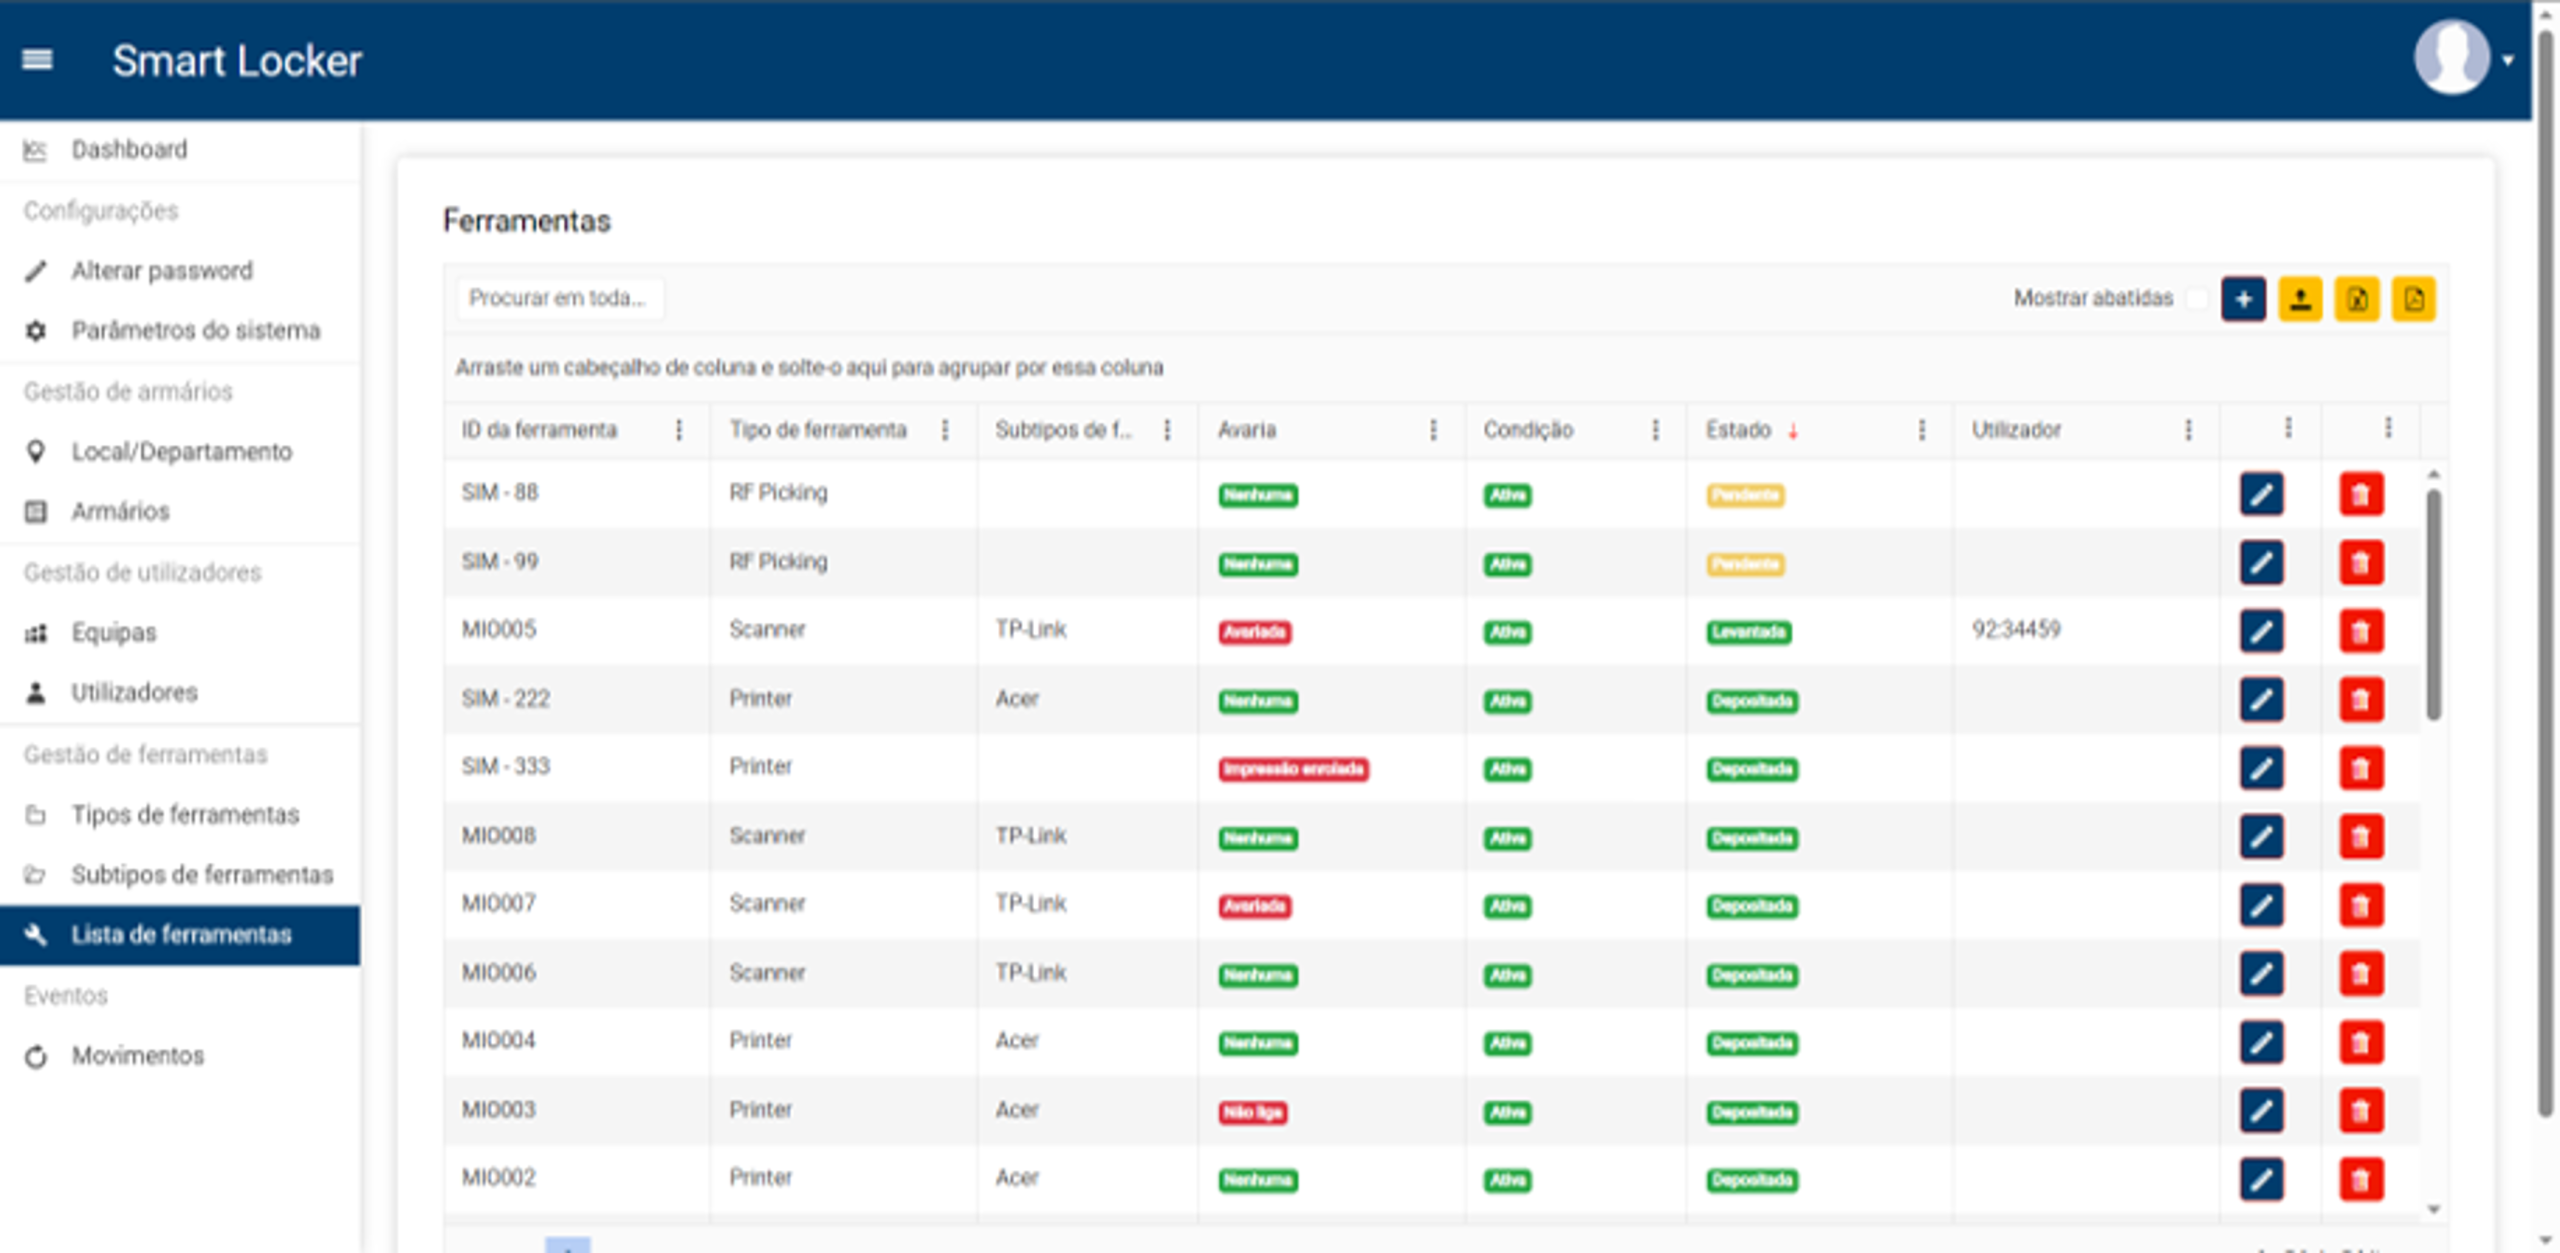This screenshot has height=1253, width=2560.
Task: Open the hamburger navigation menu
Action: [x=38, y=60]
